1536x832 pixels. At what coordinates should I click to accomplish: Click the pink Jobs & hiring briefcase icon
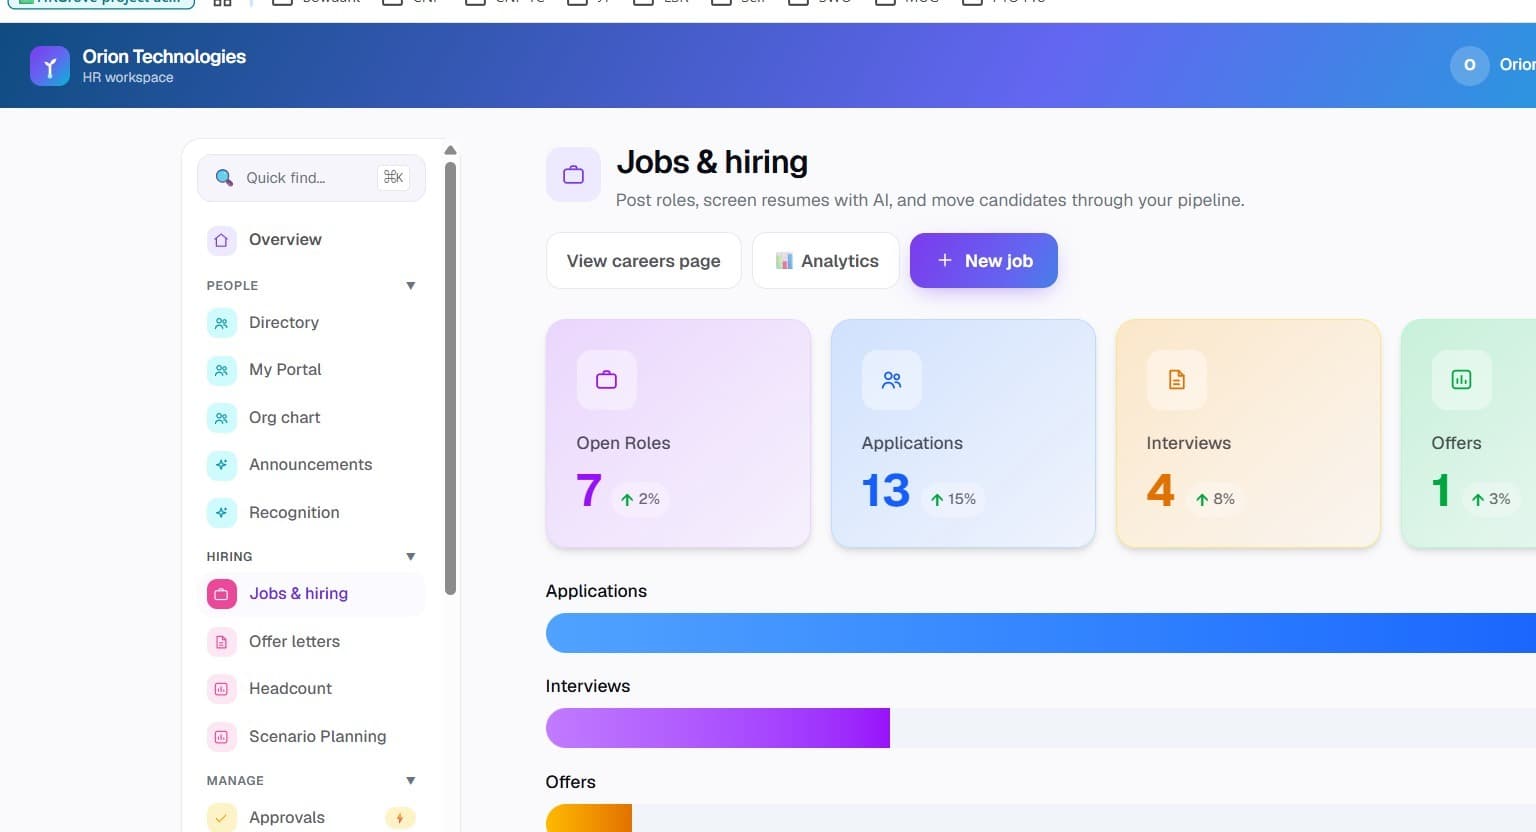(x=221, y=594)
